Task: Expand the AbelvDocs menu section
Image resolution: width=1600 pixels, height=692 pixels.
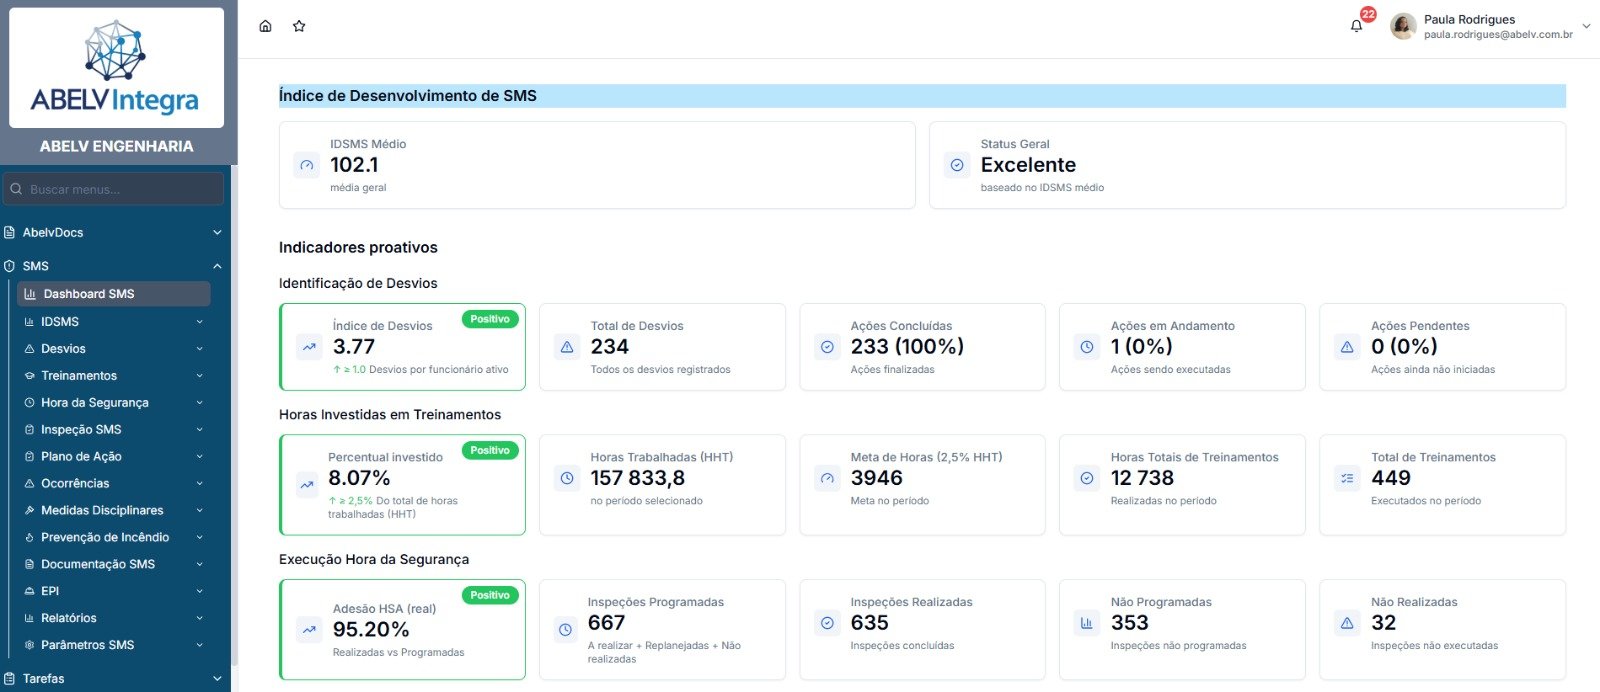Action: pyautogui.click(x=217, y=233)
